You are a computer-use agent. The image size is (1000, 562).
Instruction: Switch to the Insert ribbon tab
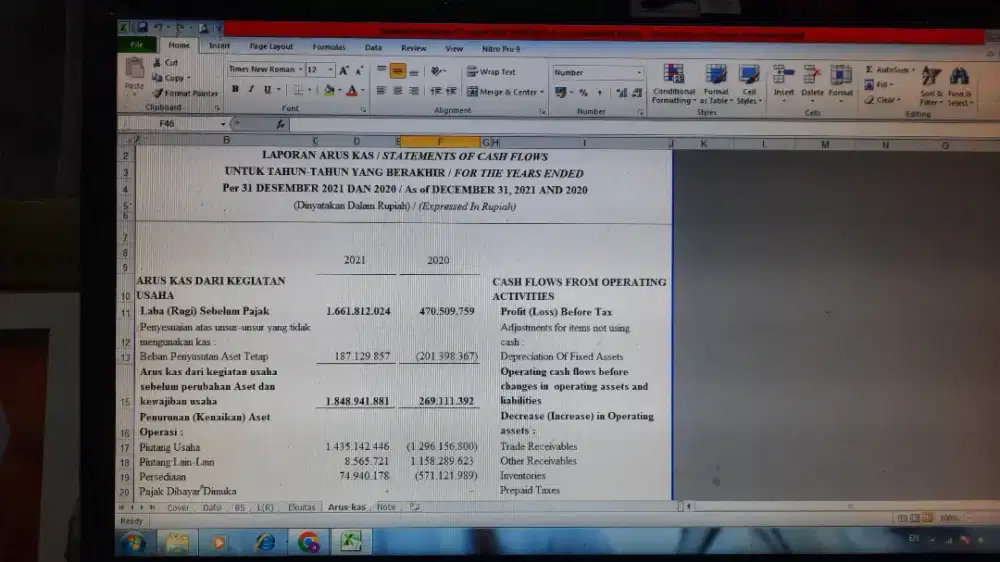219,46
